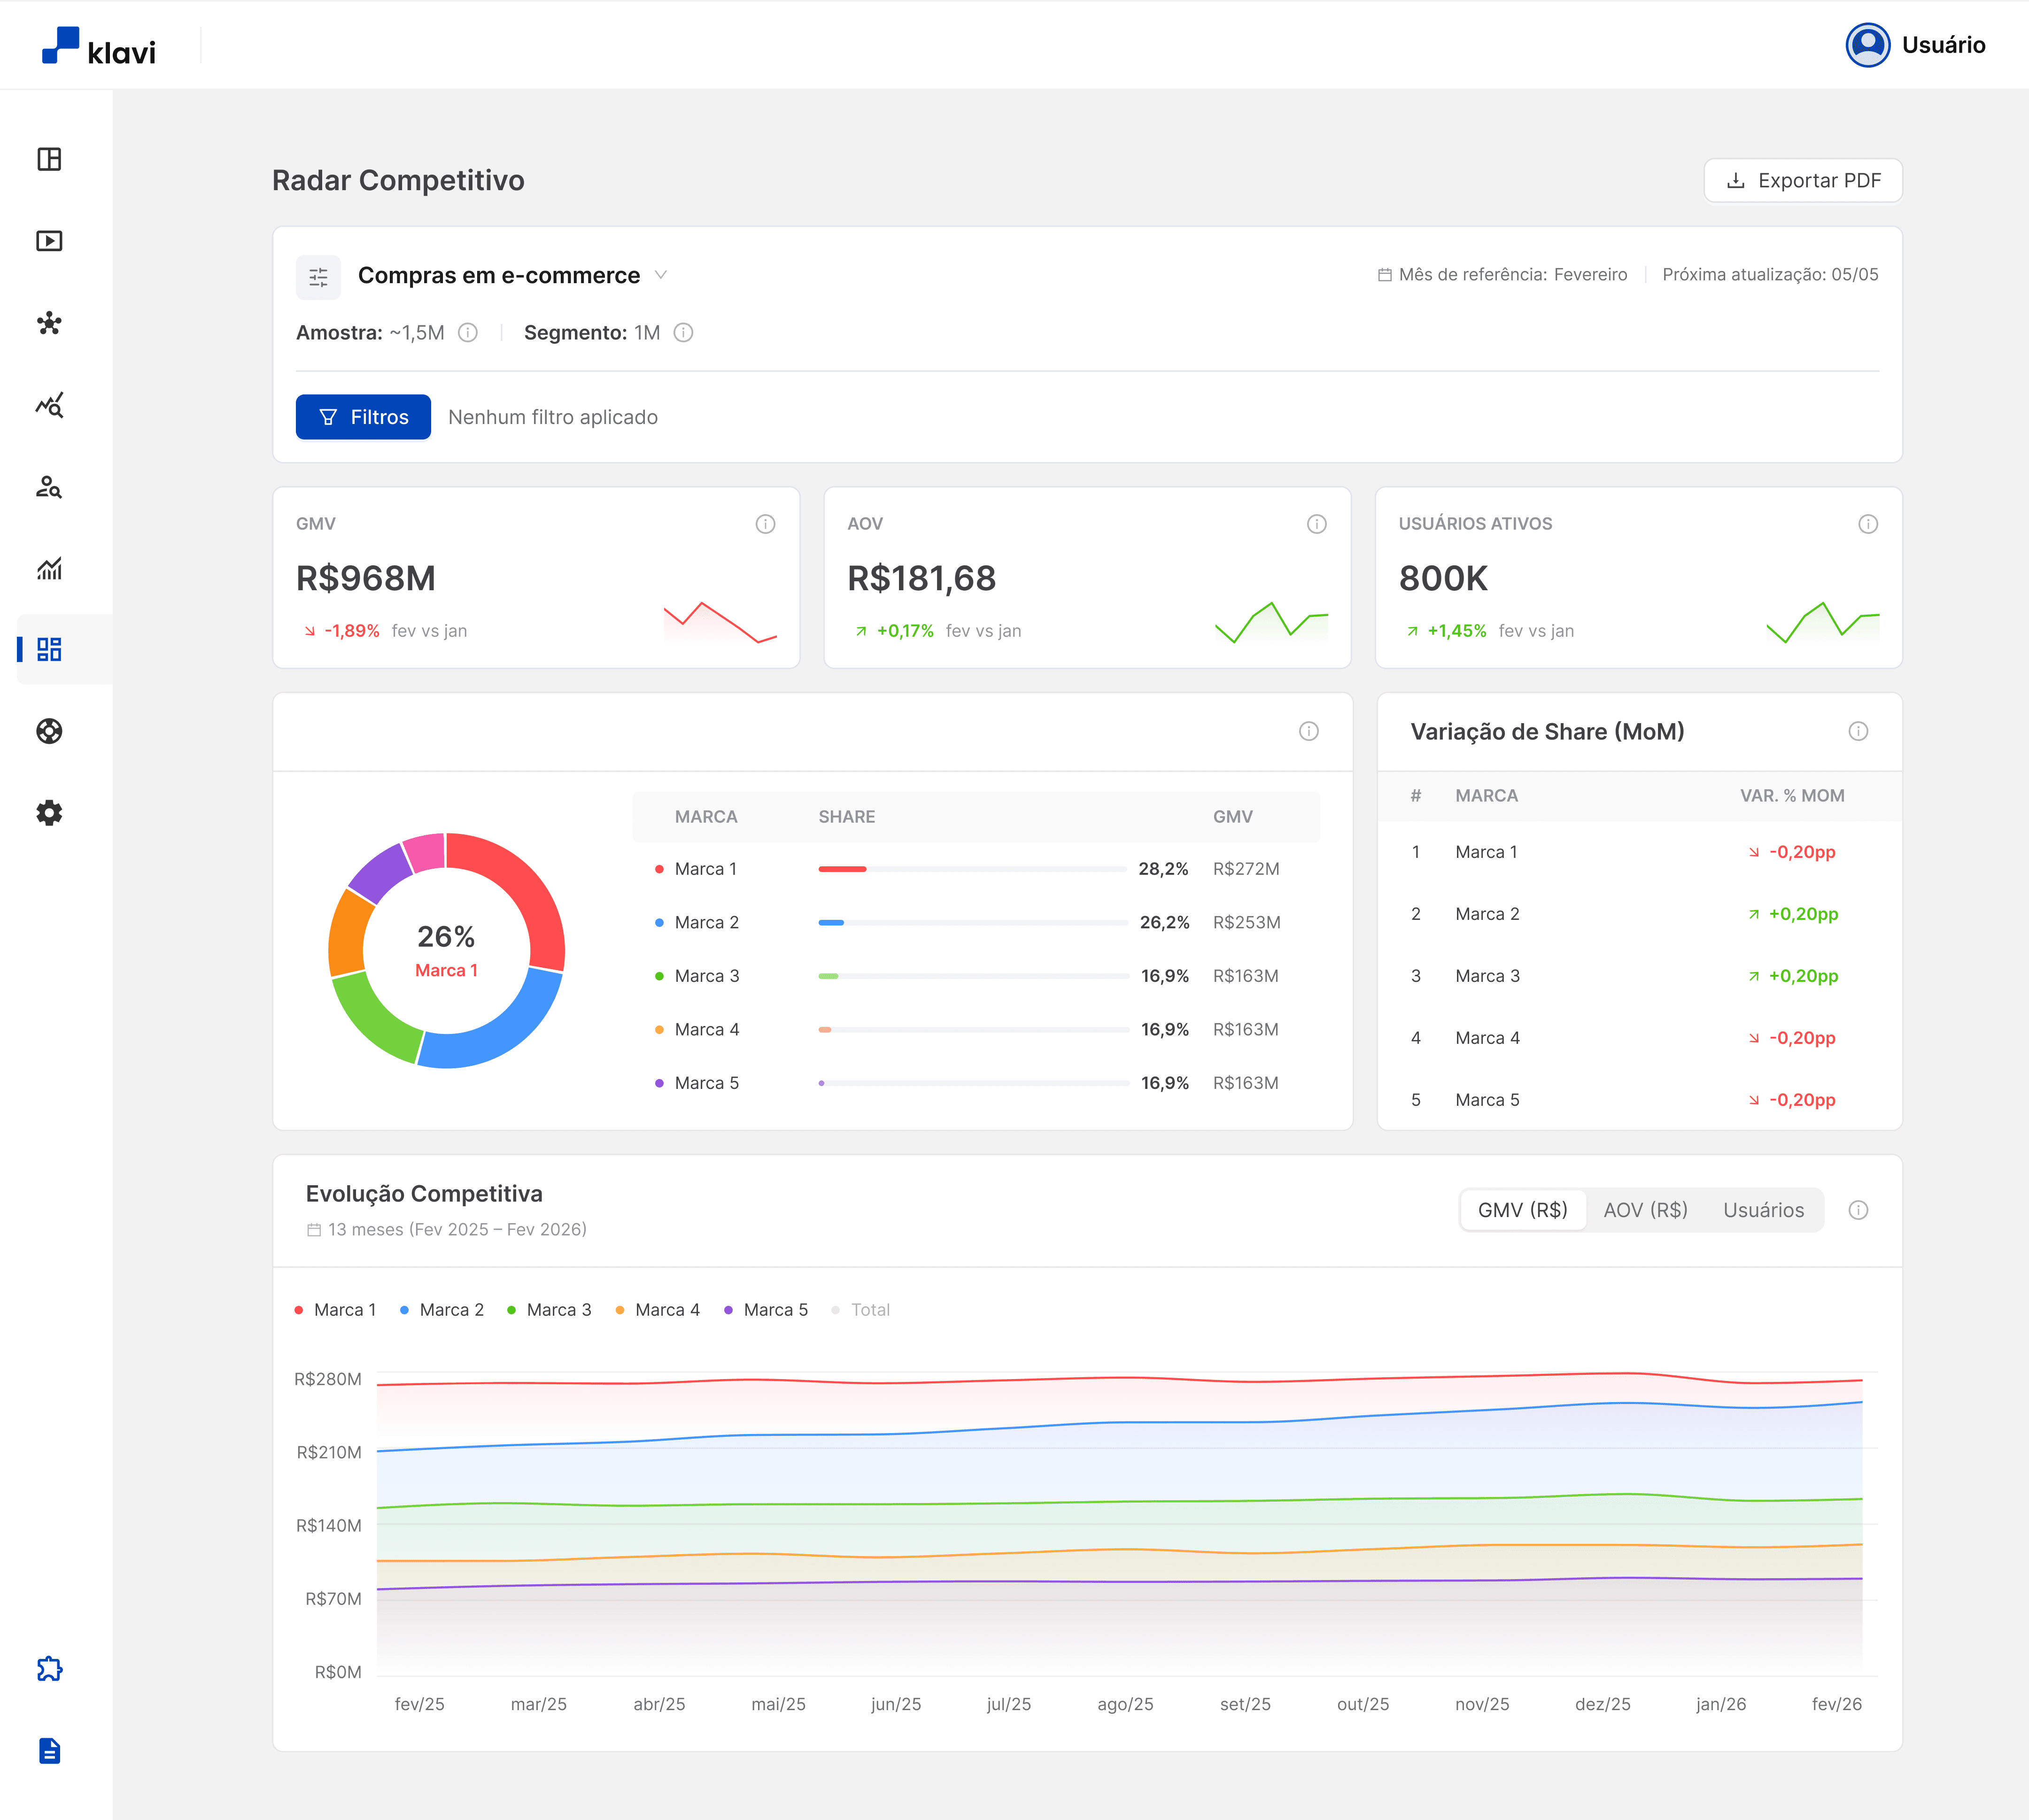The image size is (2029, 1820).
Task: Click the Exportar PDF button
Action: click(x=1803, y=181)
